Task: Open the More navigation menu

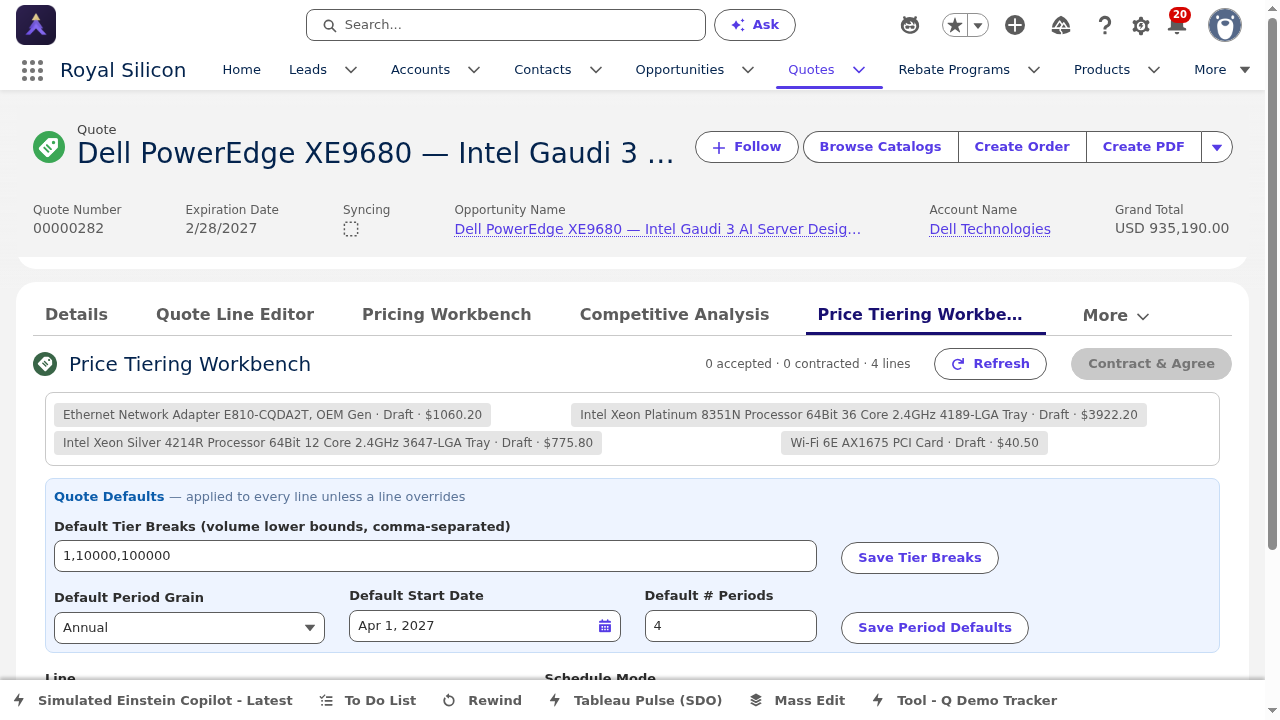Action: (x=1222, y=70)
